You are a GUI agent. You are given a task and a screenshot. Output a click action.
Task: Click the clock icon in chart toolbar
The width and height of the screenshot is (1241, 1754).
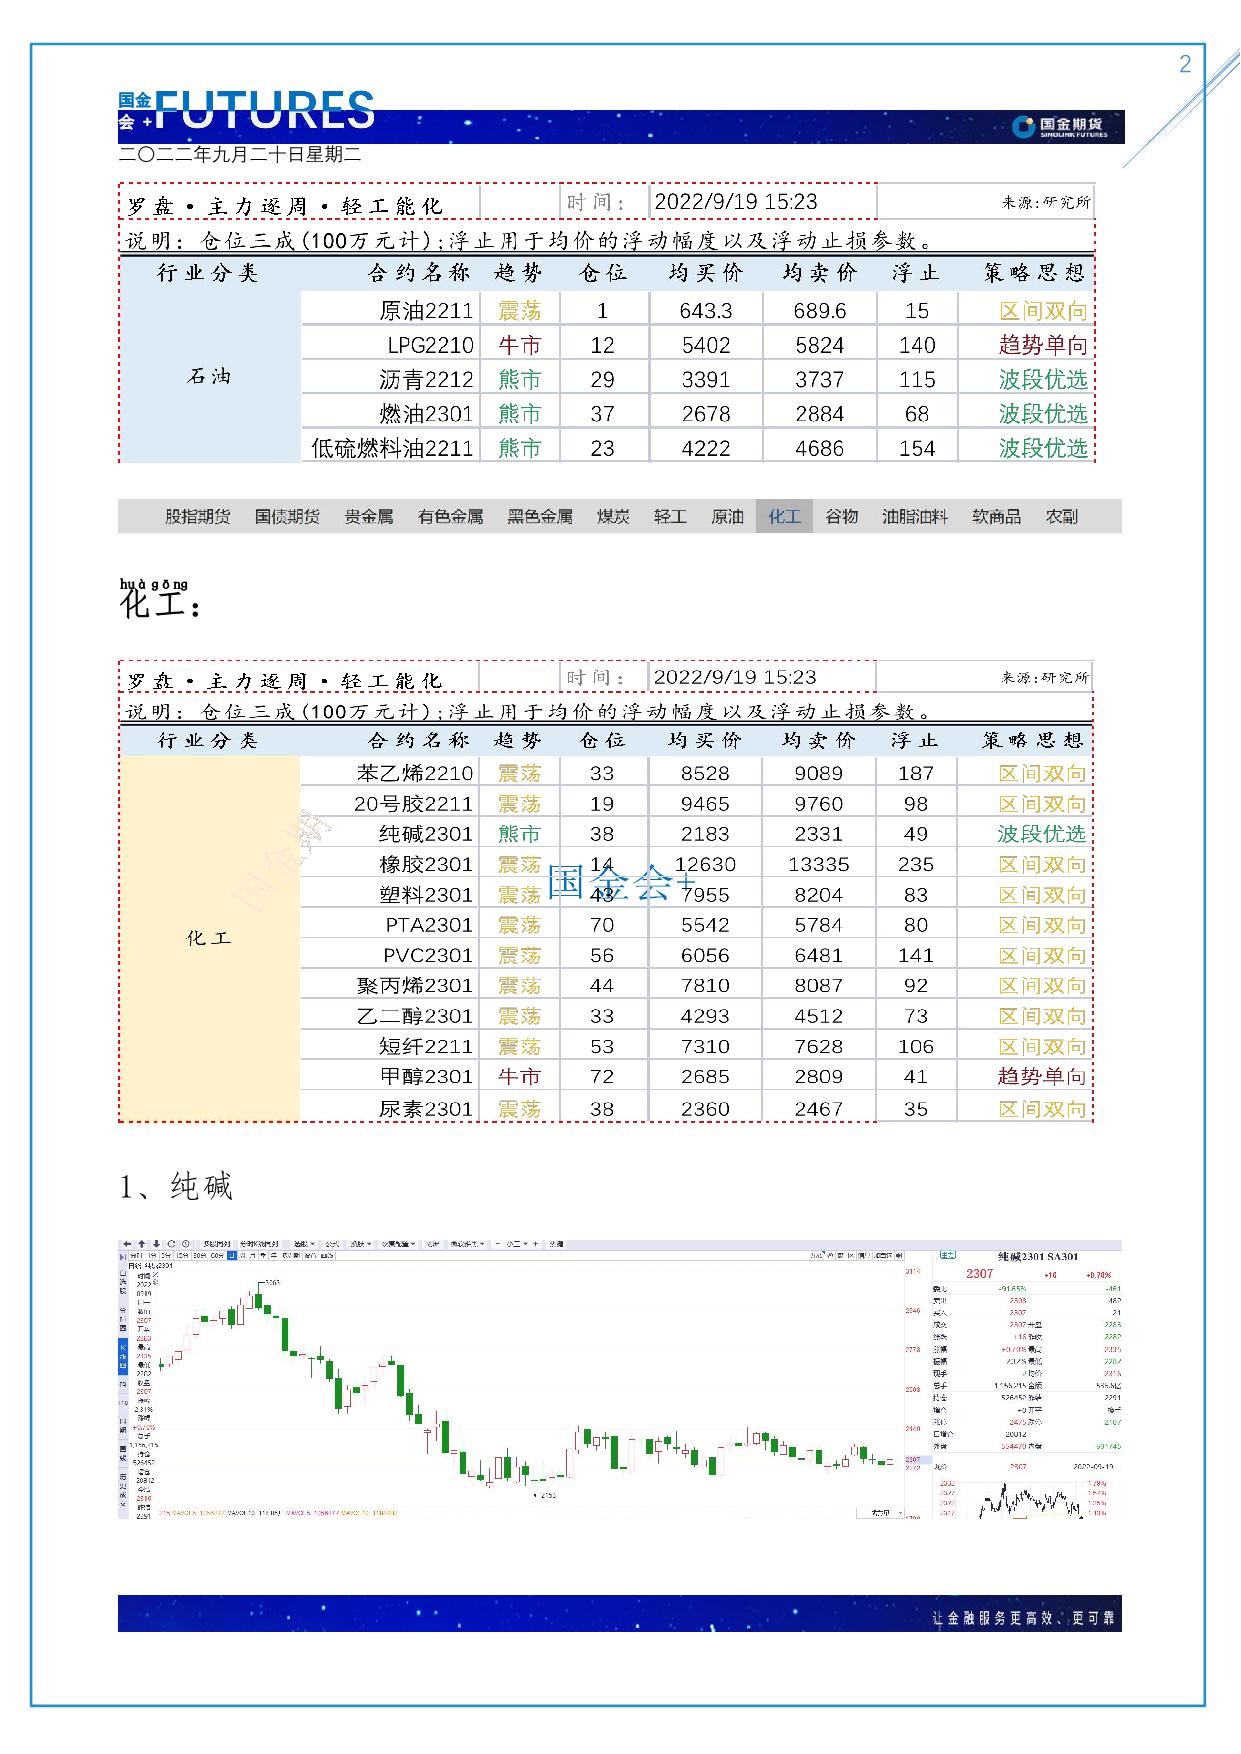click(x=186, y=1244)
